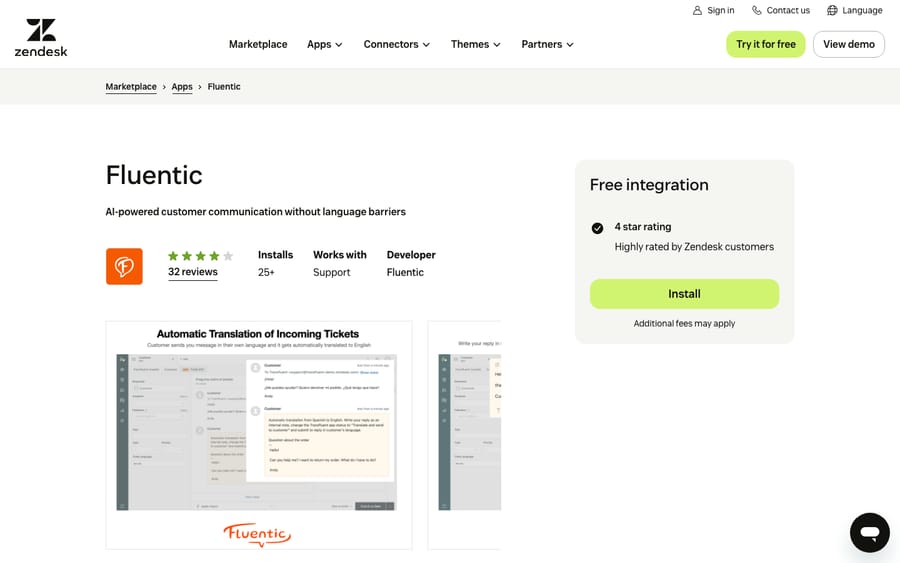Click the 'Free integration' heading
The image size is (900, 563).
(649, 185)
